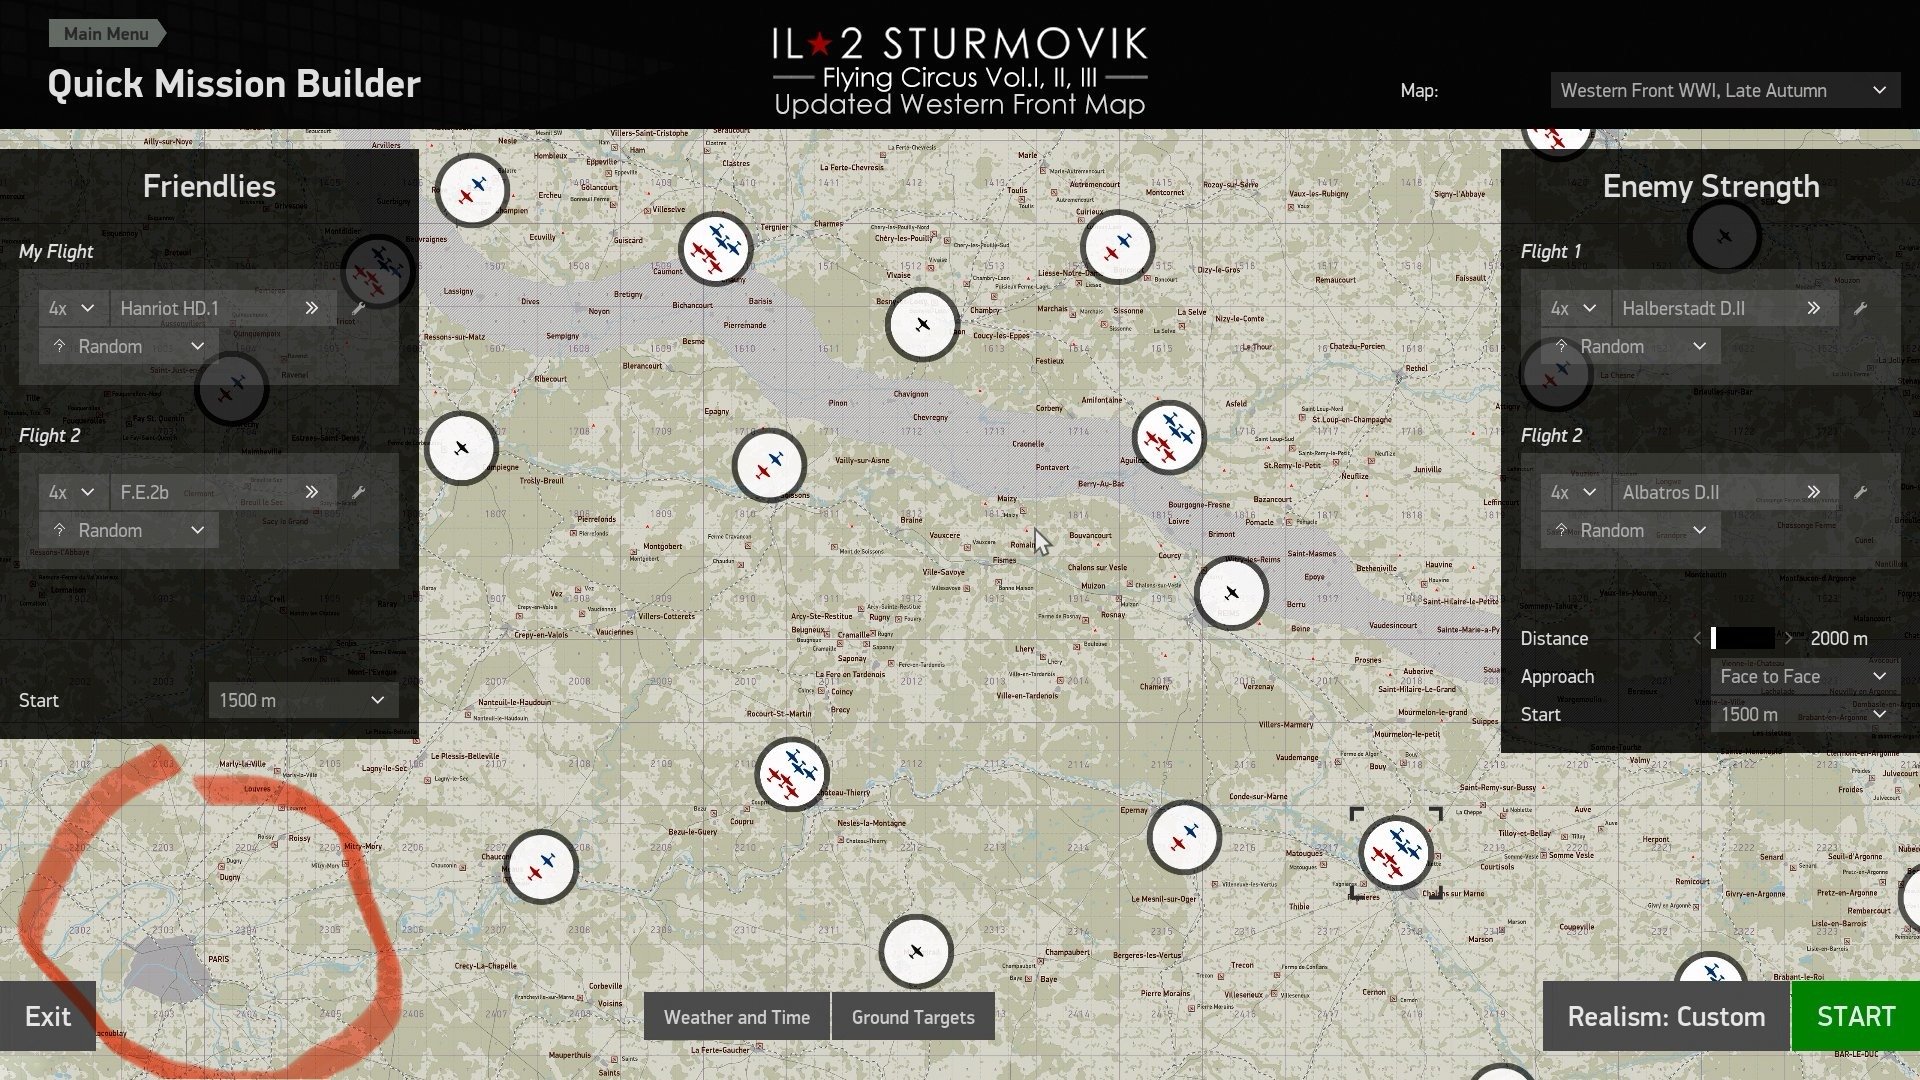Return to the Main Menu
This screenshot has width=1920, height=1080.
(106, 34)
